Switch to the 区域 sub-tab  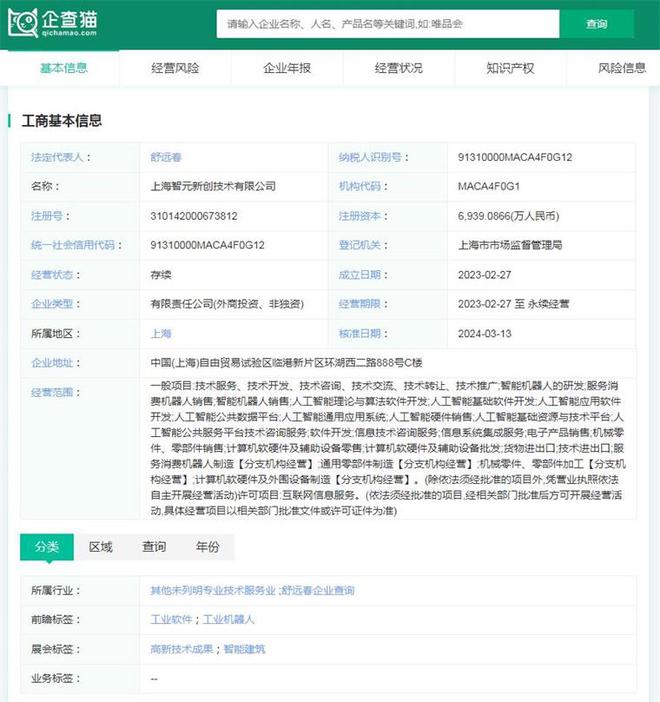100,547
